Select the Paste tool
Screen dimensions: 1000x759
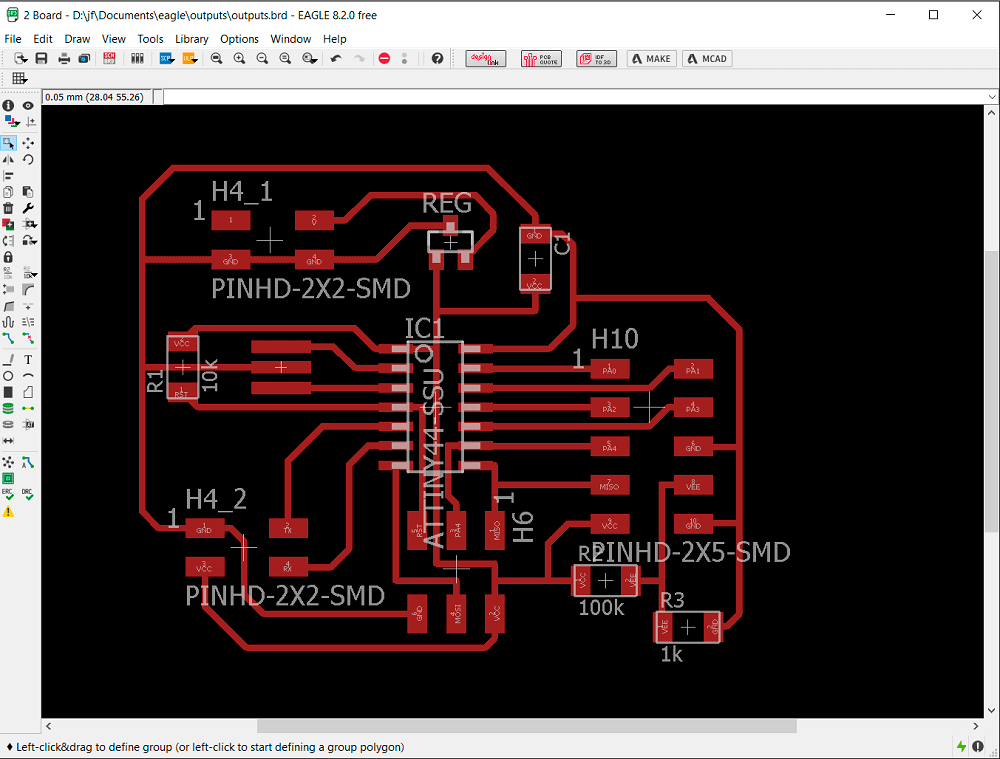click(28, 192)
